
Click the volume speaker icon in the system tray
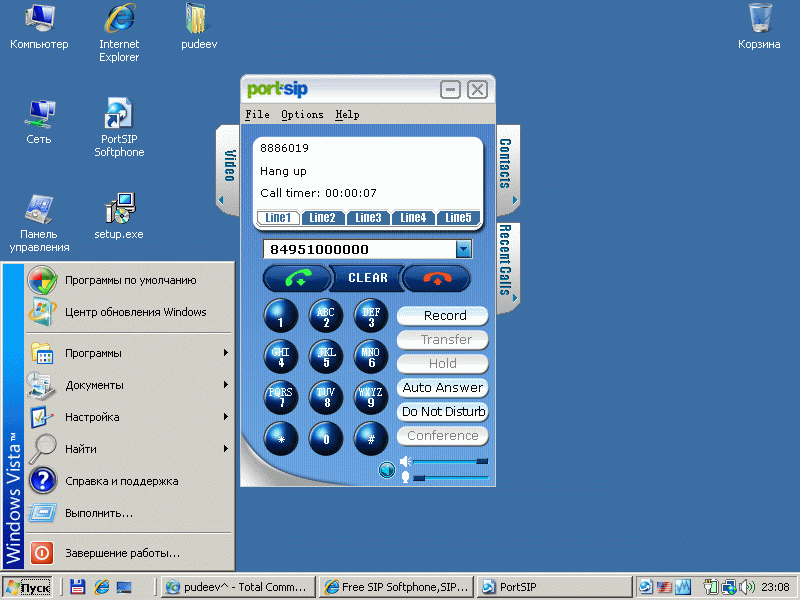[747, 587]
